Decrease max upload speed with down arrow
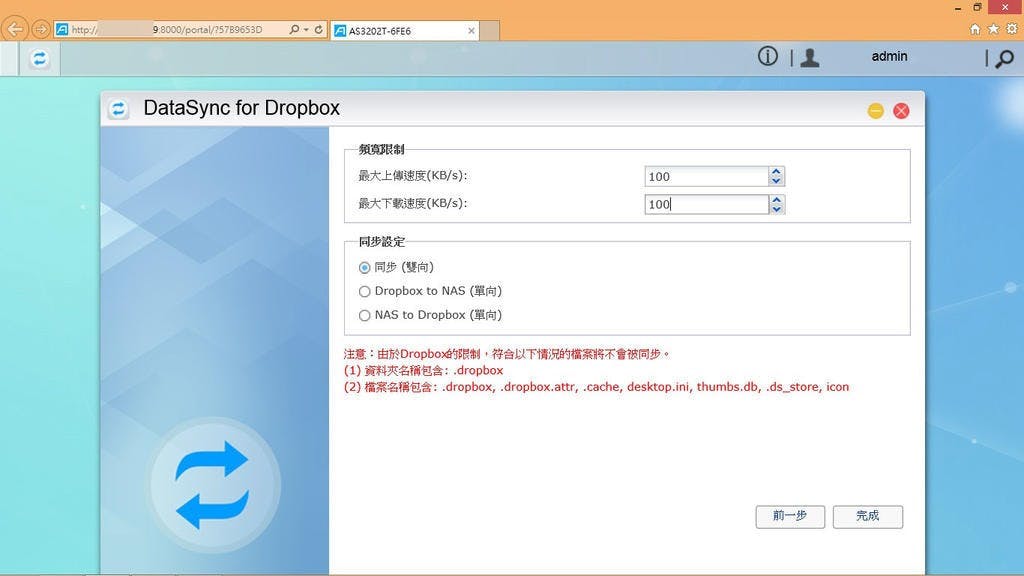 (777, 181)
